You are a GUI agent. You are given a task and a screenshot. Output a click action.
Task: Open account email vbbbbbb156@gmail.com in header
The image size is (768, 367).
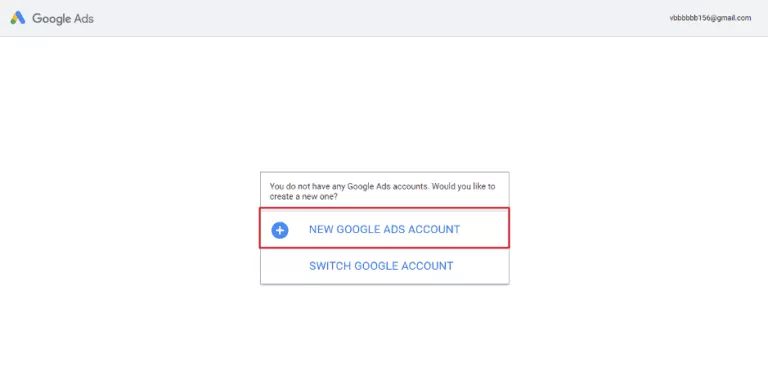coord(710,18)
